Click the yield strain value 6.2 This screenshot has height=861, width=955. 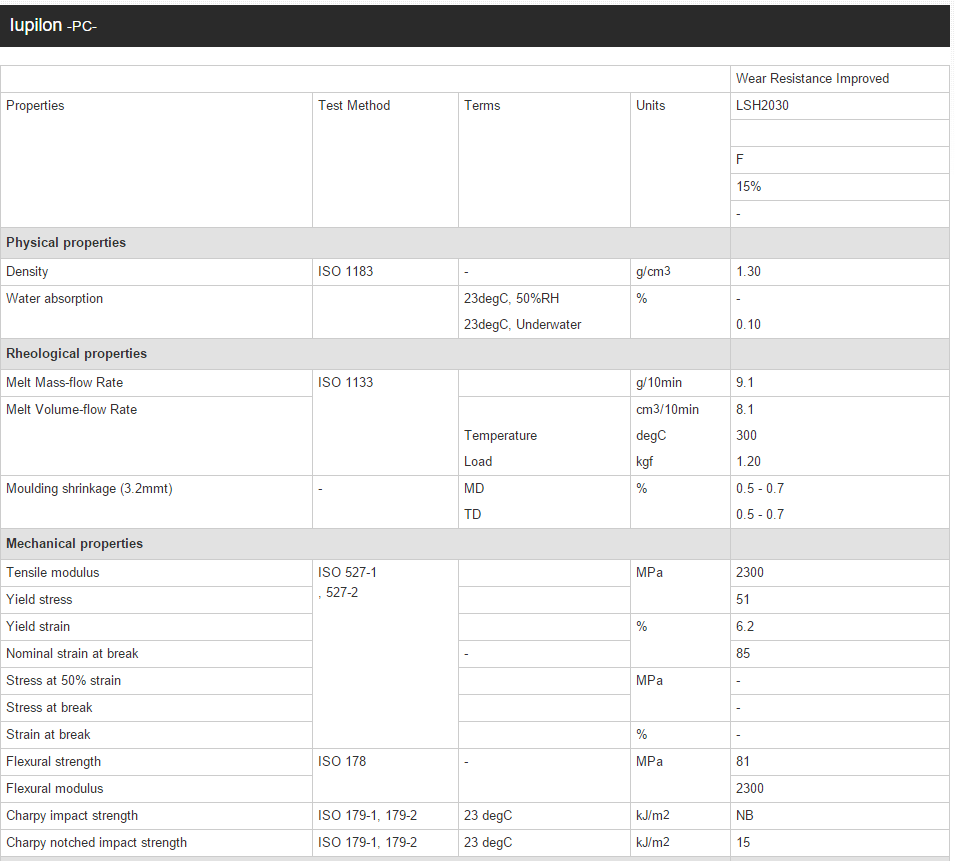pyautogui.click(x=744, y=626)
